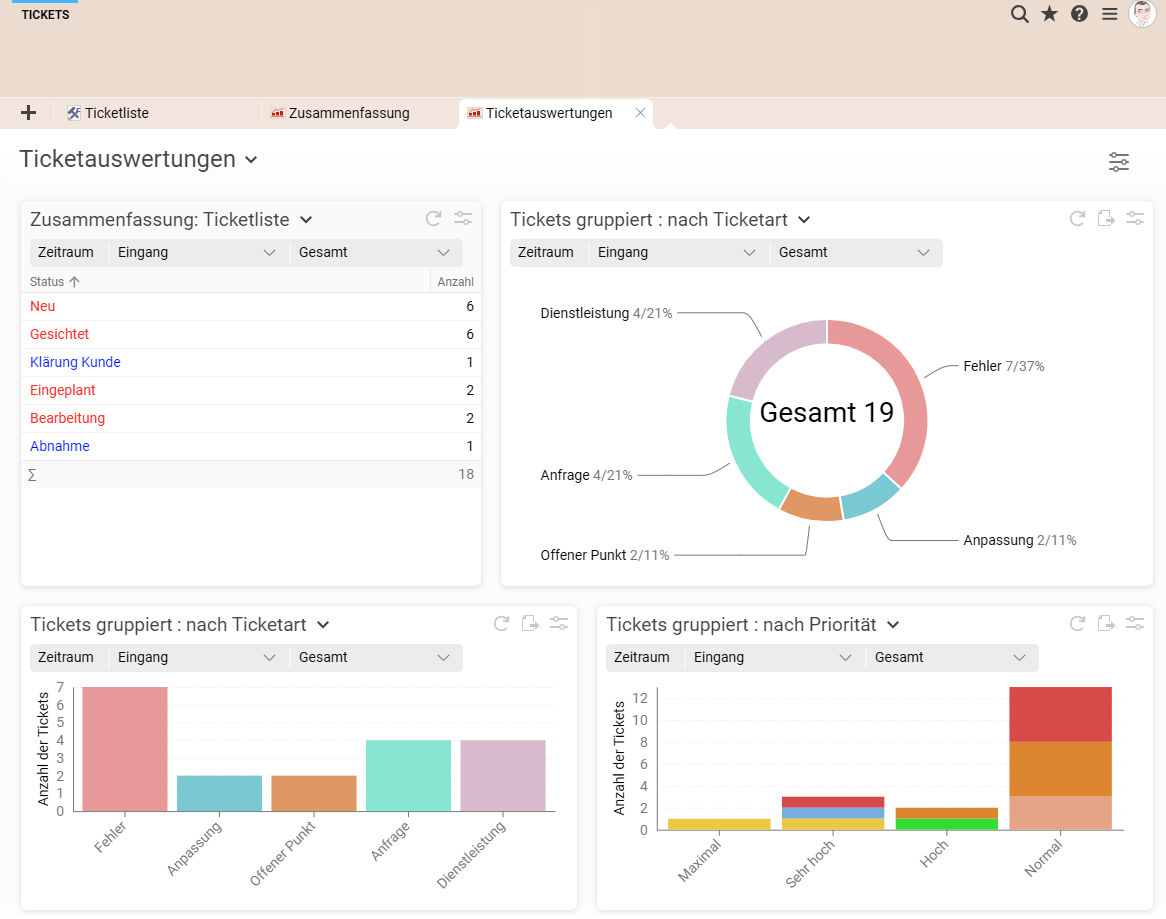Viewport: 1166px width, 919px height.
Task: Open dashboard settings sliders icon
Action: click(x=1118, y=162)
